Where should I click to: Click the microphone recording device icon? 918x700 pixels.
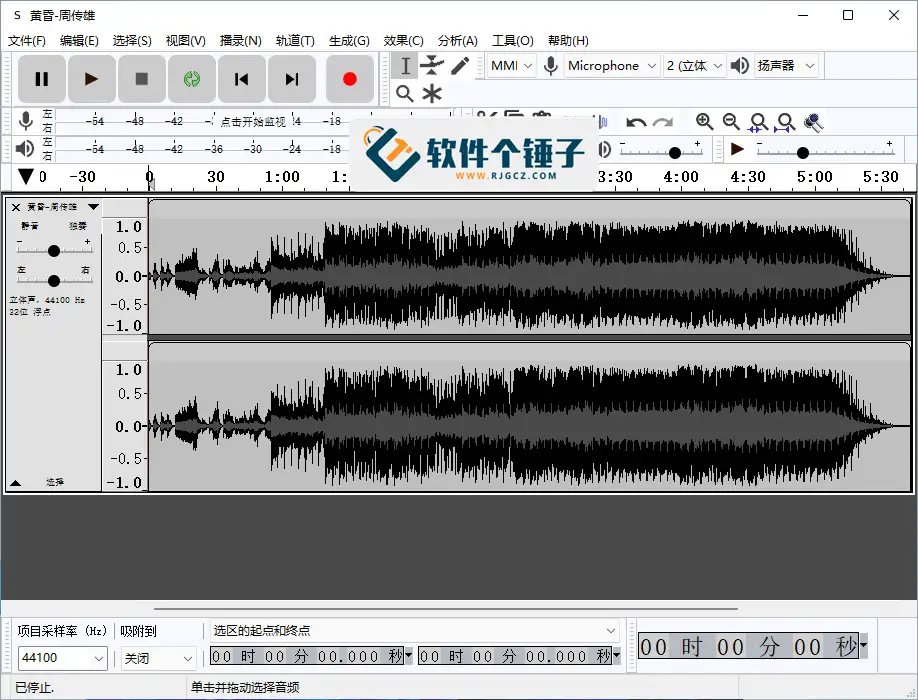pos(550,65)
